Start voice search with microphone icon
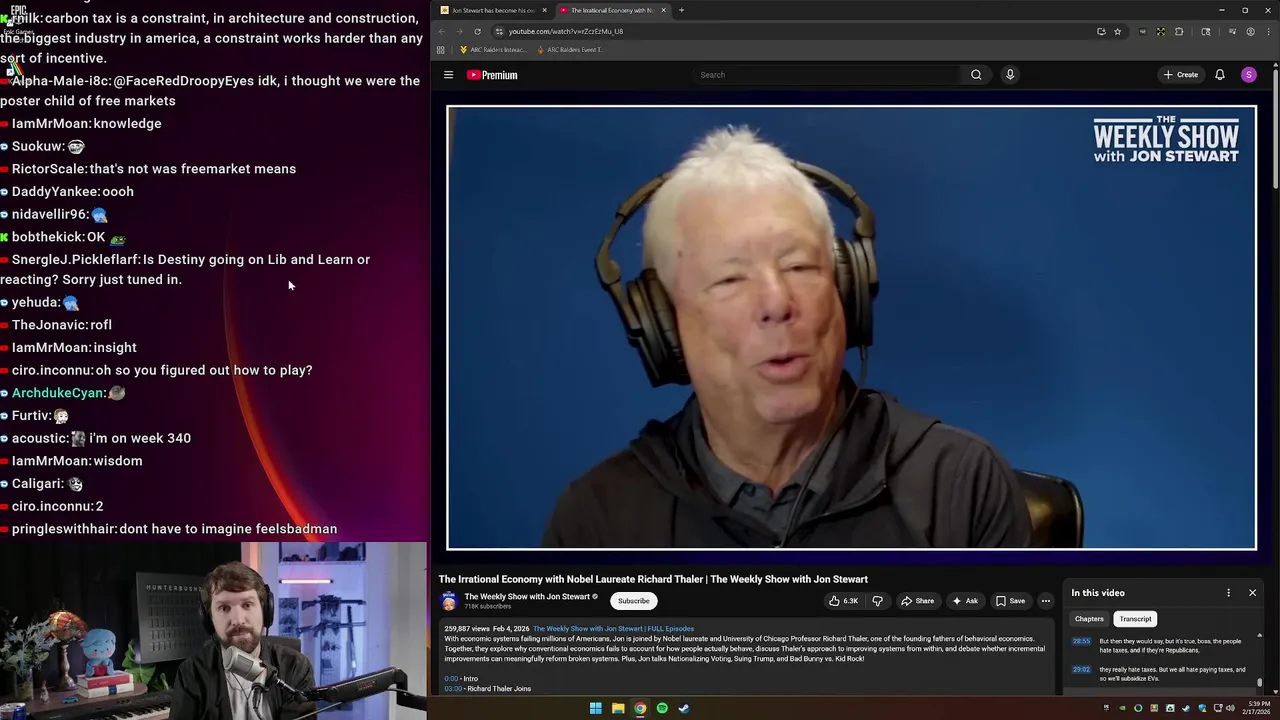The image size is (1280, 720). 1010,75
